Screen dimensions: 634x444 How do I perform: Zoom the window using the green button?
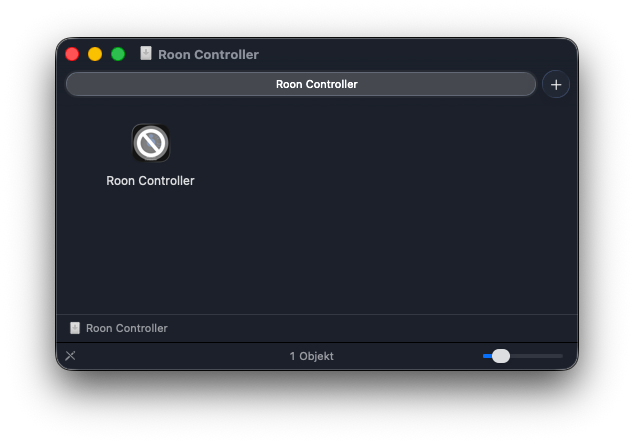pos(118,54)
